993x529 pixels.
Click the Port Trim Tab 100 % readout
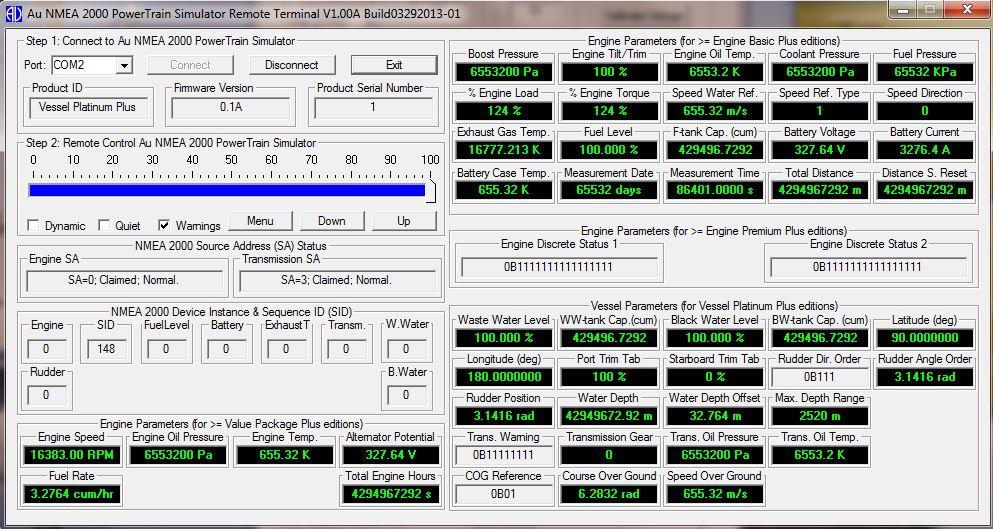pos(608,377)
